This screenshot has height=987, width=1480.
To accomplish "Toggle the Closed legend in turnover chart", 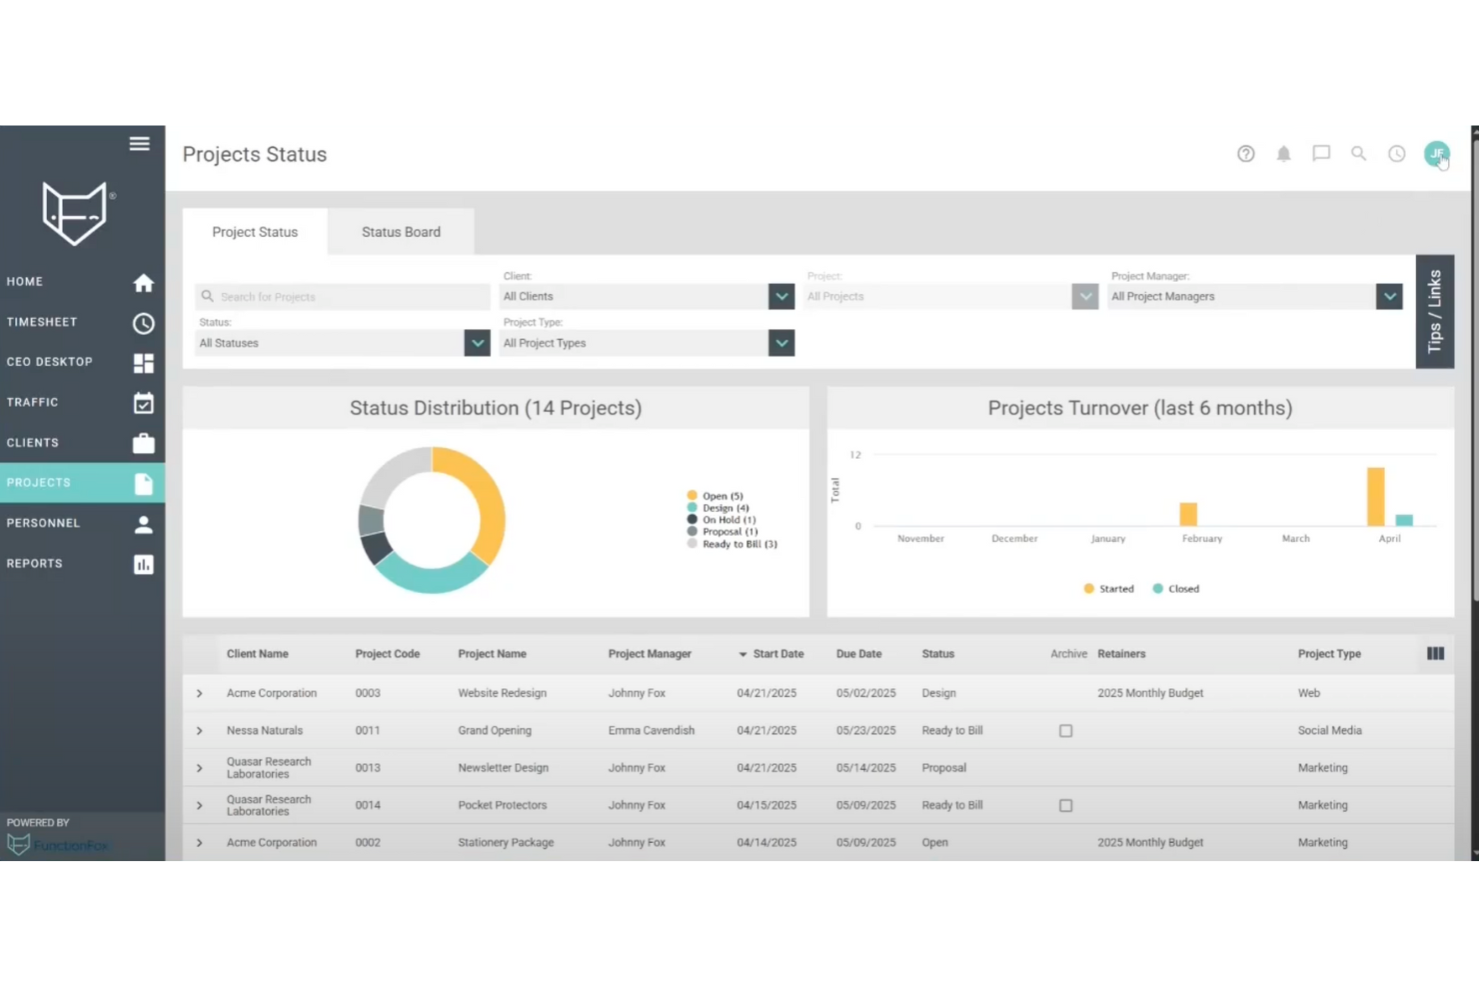I will (1175, 588).
